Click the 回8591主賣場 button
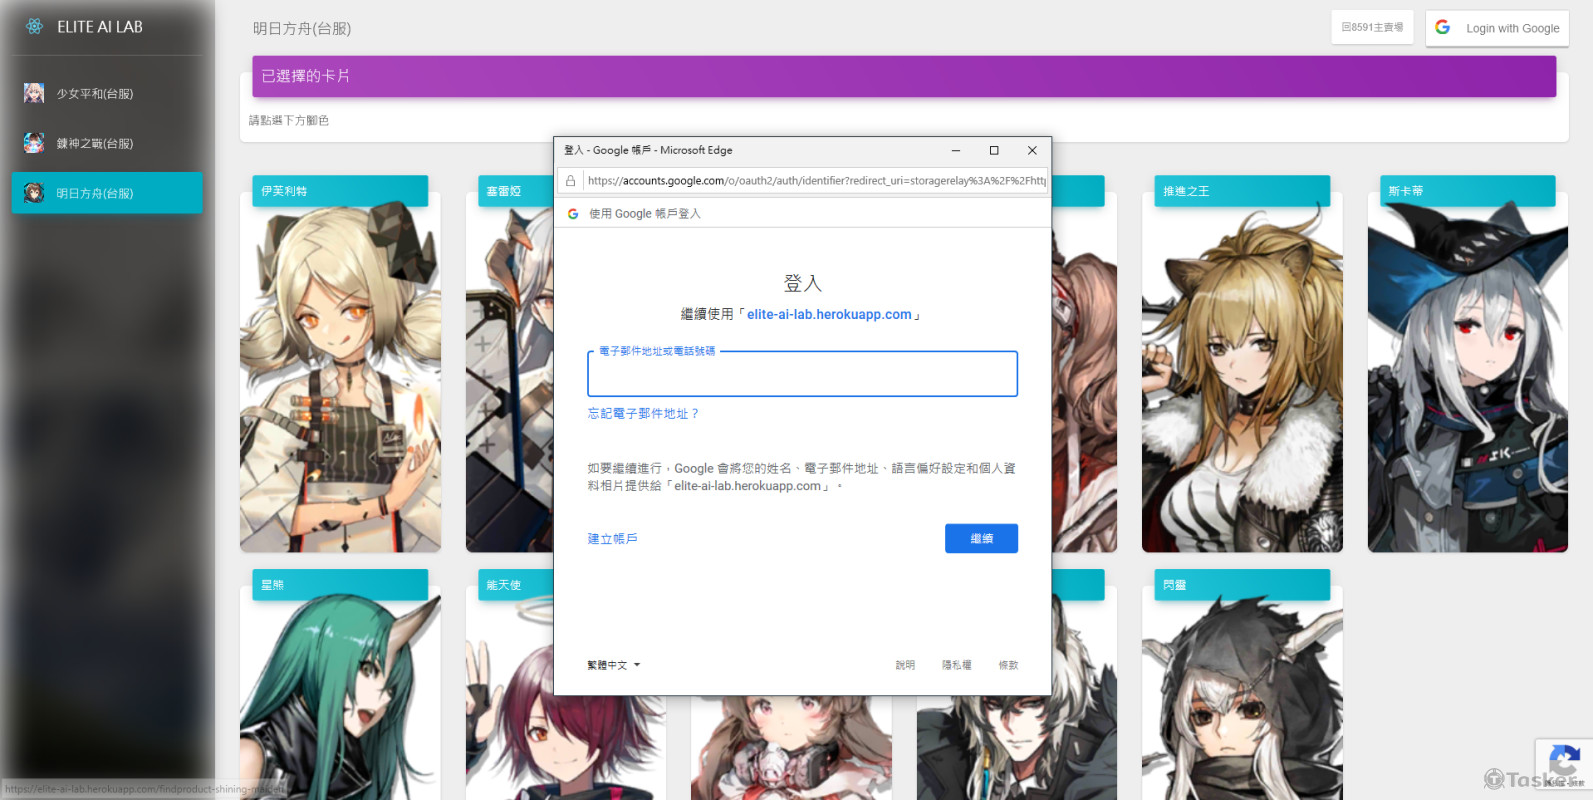 pos(1372,27)
